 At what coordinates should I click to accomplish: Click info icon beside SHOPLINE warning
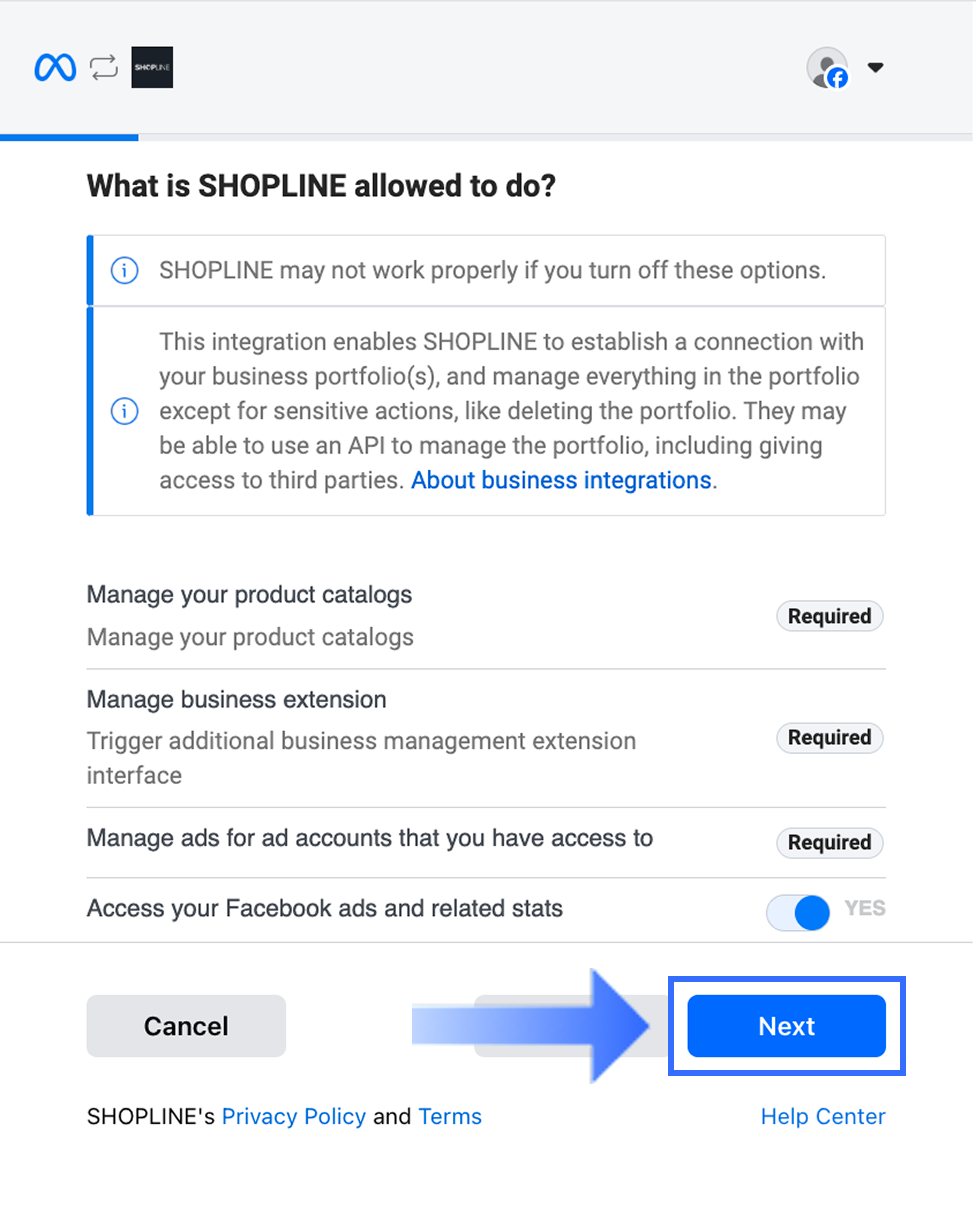click(124, 271)
